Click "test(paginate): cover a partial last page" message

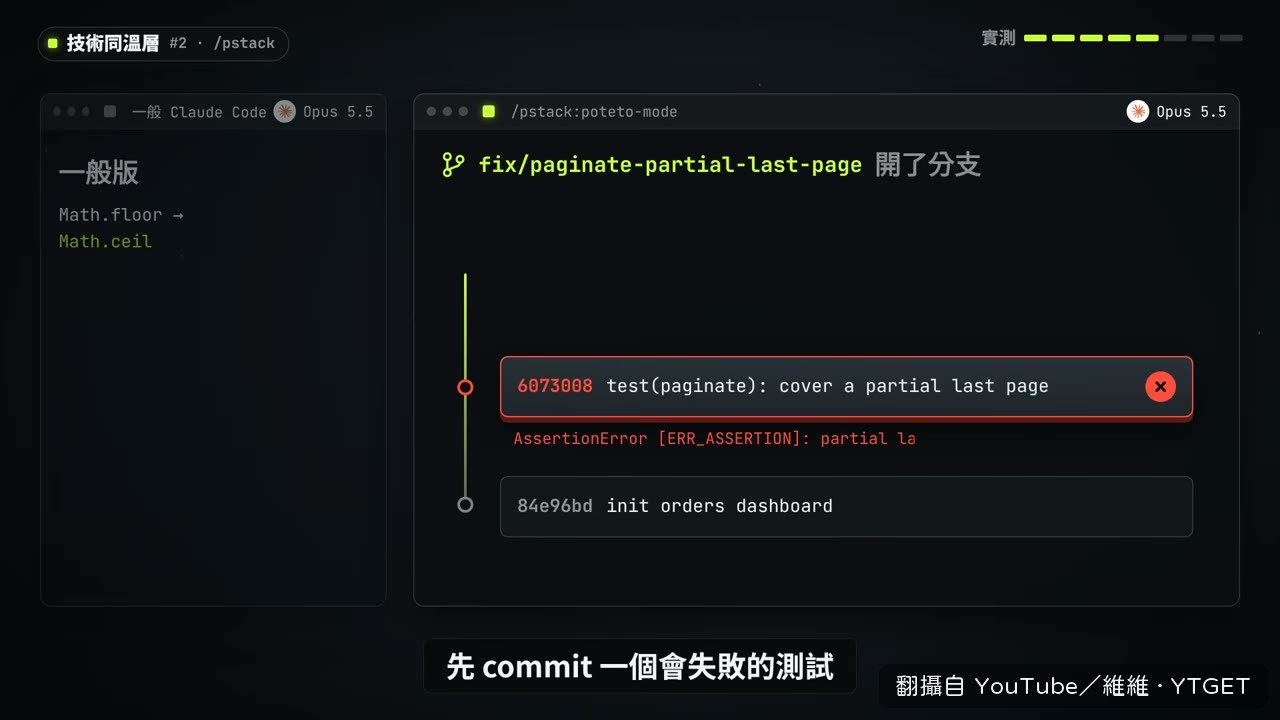tap(827, 386)
